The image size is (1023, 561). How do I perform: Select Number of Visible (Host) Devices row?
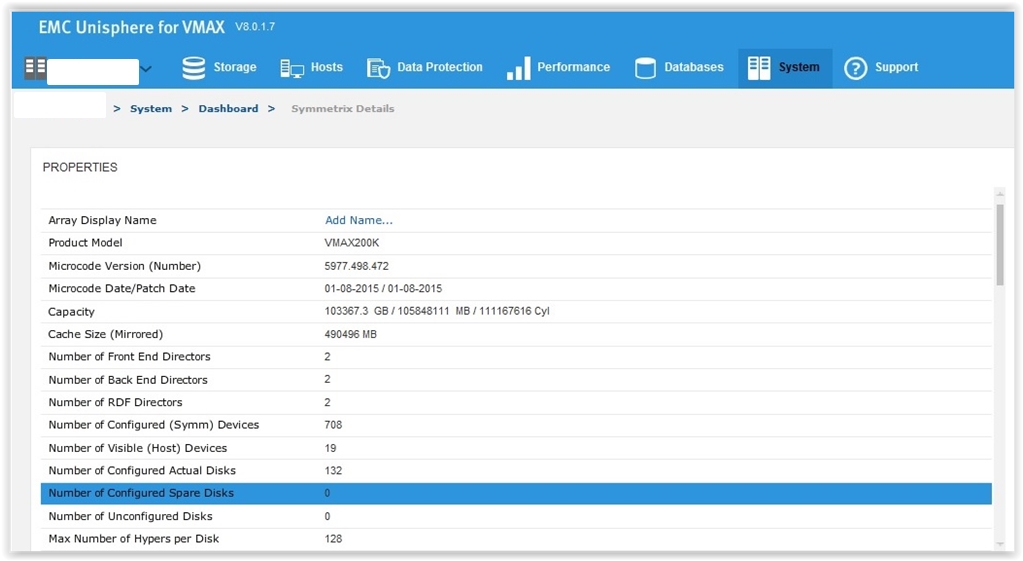(x=516, y=448)
